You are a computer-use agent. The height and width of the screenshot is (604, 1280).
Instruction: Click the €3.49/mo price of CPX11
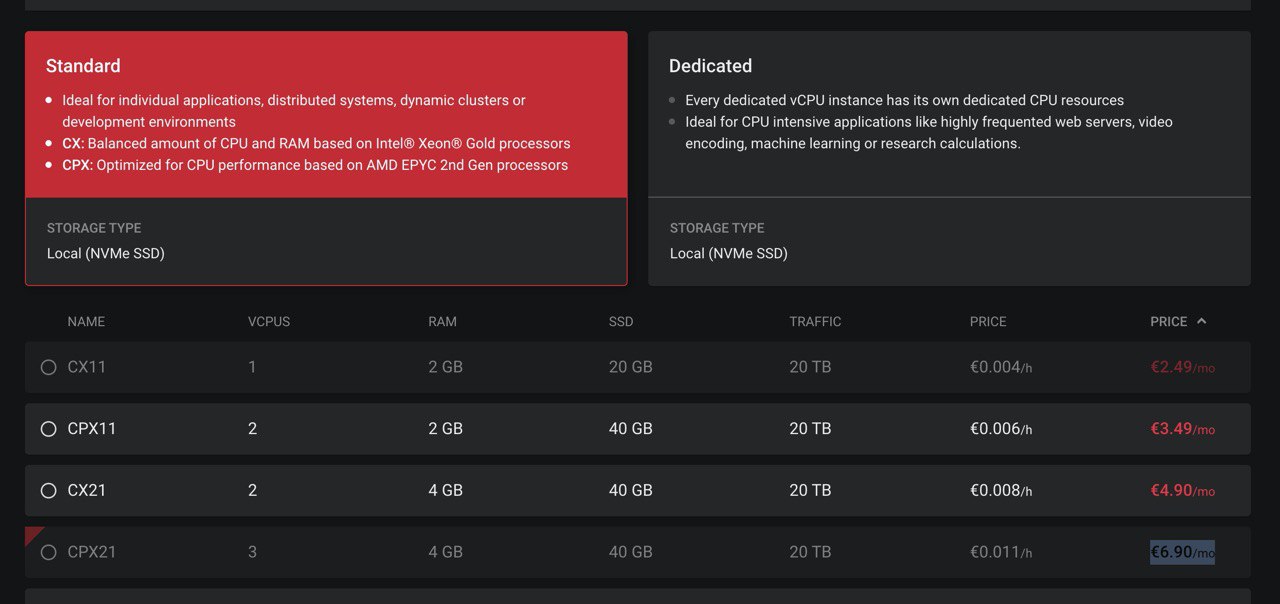click(x=1183, y=429)
